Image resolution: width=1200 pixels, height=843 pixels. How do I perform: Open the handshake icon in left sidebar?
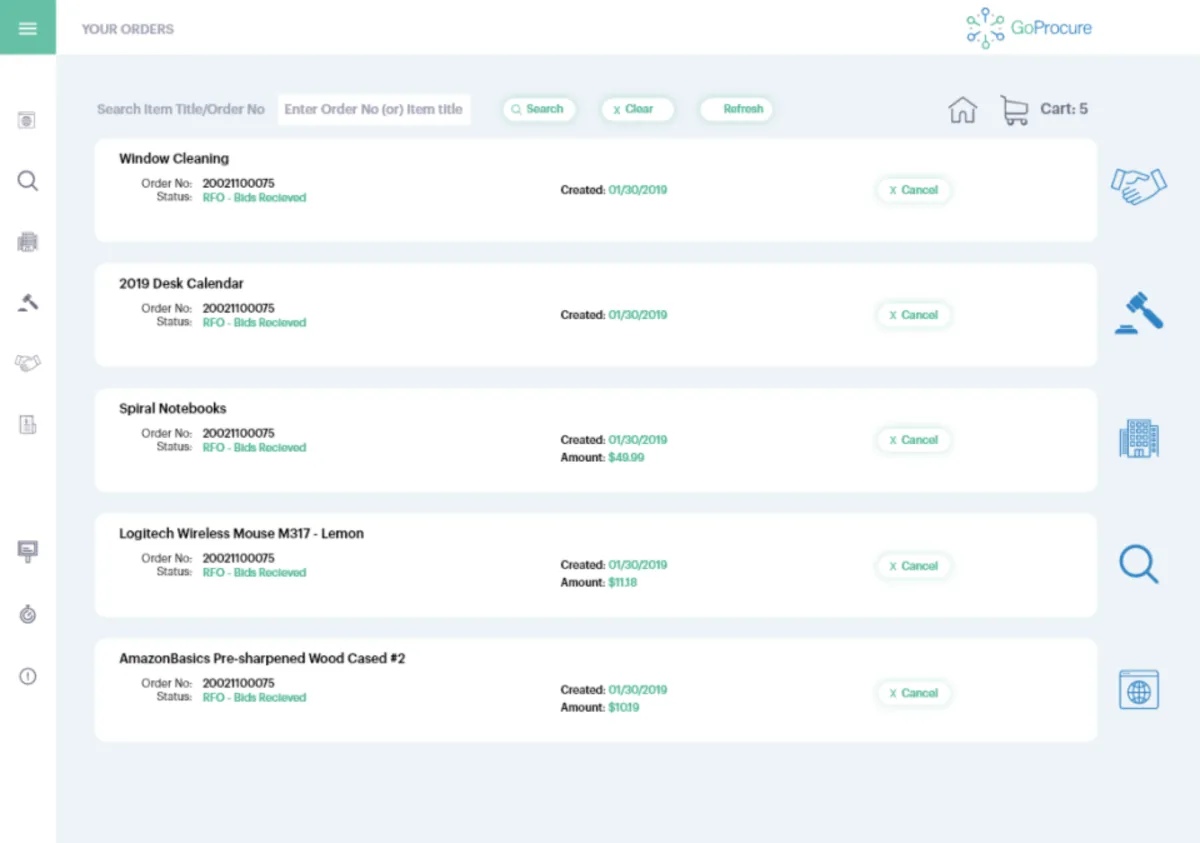28,363
